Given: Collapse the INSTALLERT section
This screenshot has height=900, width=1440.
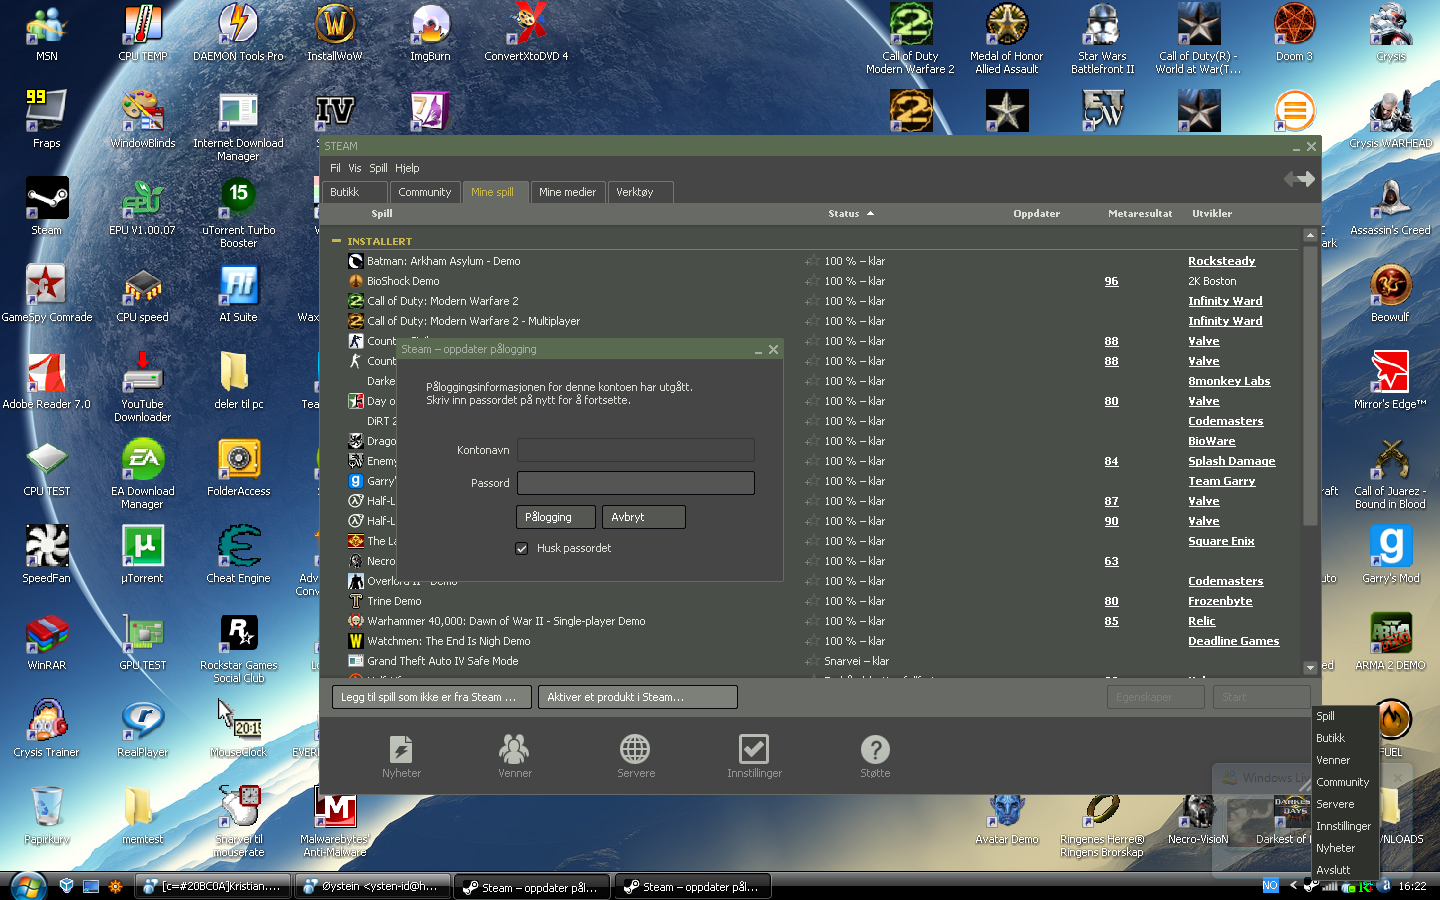Looking at the screenshot, I should click(337, 241).
